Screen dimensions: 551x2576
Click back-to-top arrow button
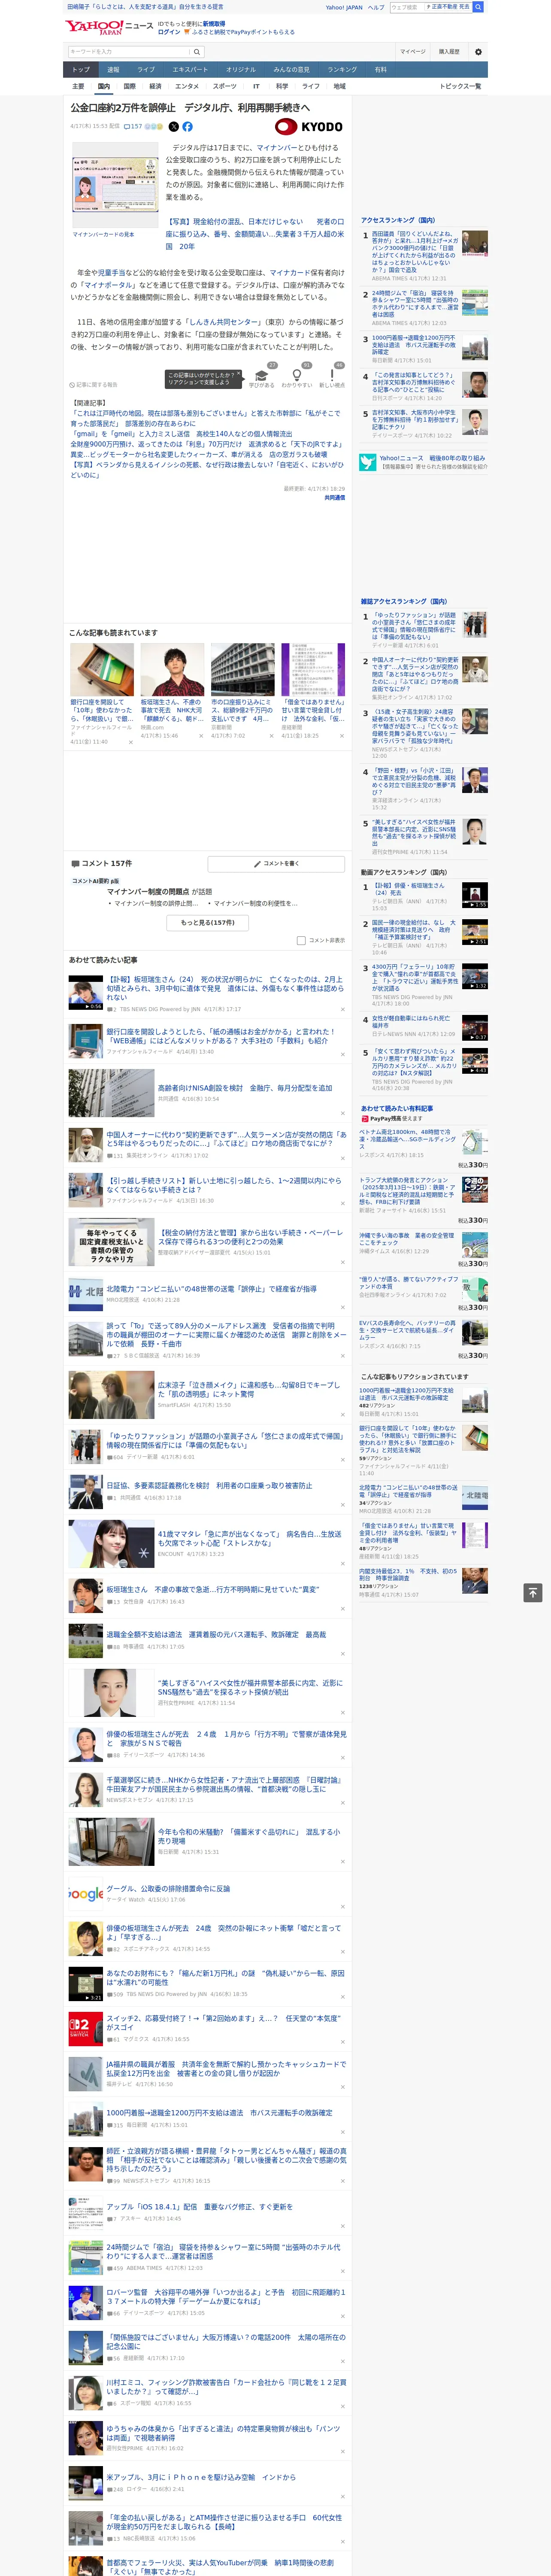tap(533, 1592)
